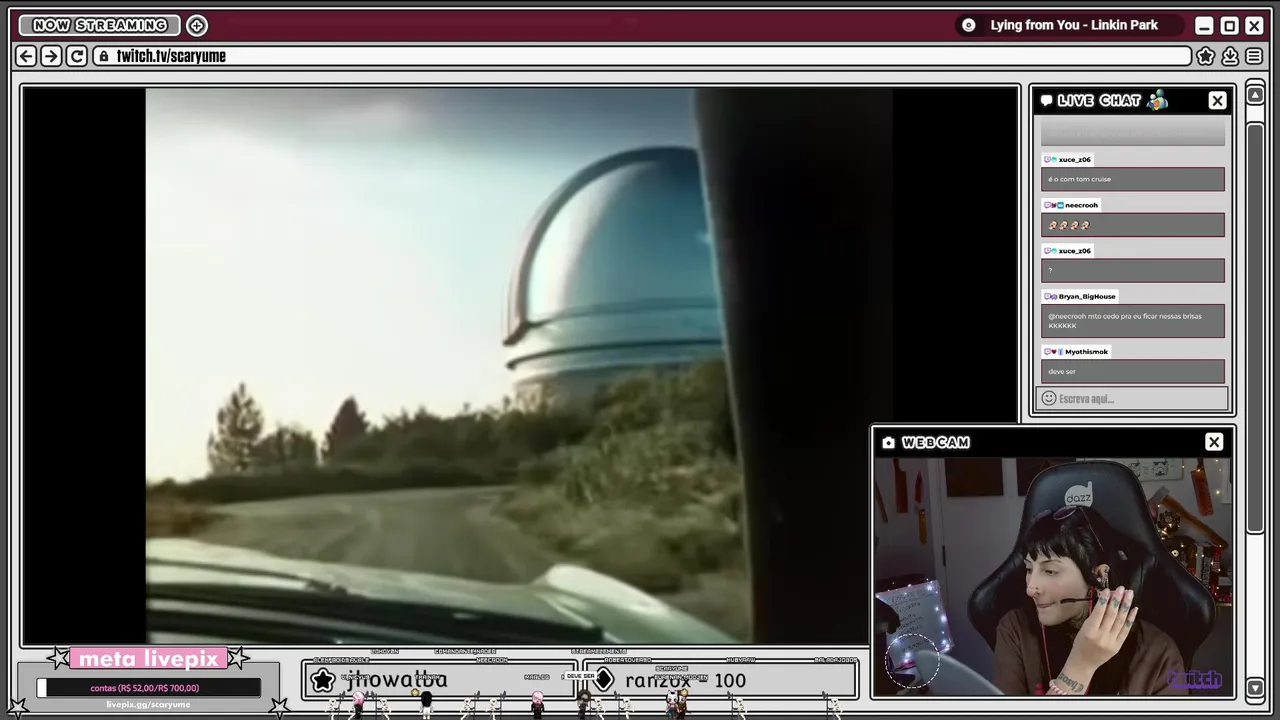Click the page scrollbar down arrow
Viewport: 1280px width, 720px height.
(x=1255, y=687)
